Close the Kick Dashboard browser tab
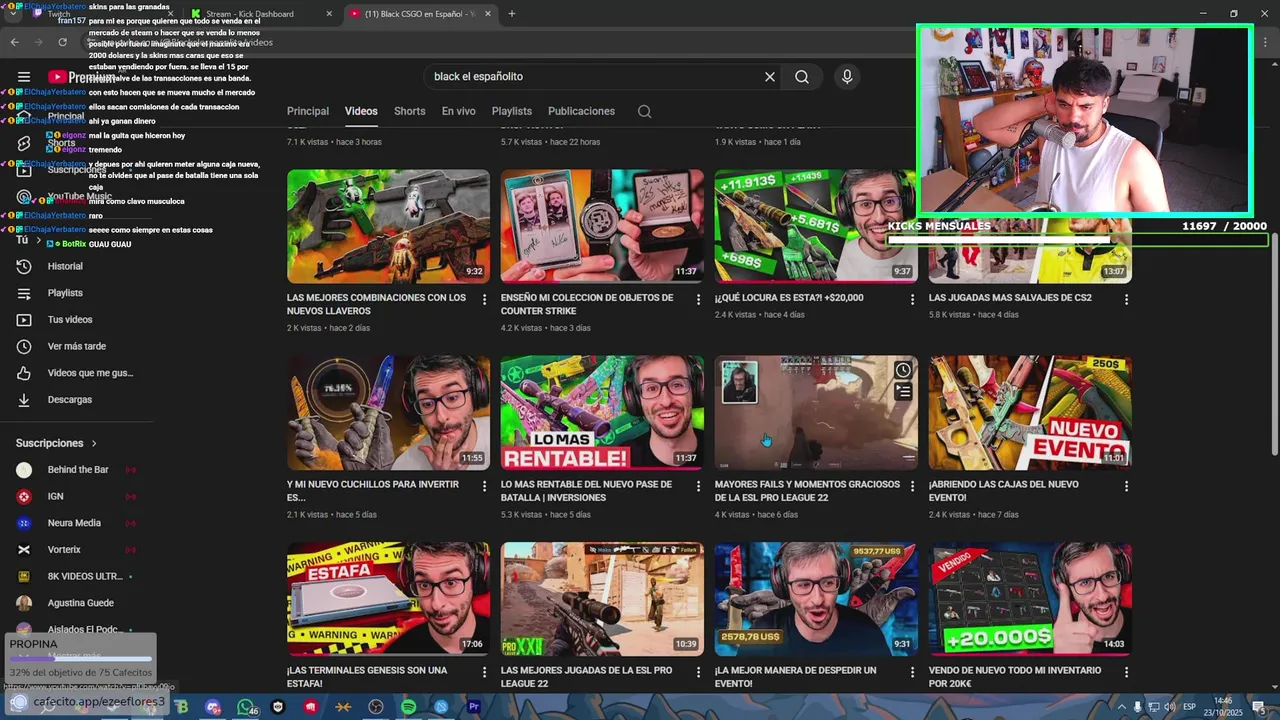Image resolution: width=1280 pixels, height=720 pixels. point(329,14)
